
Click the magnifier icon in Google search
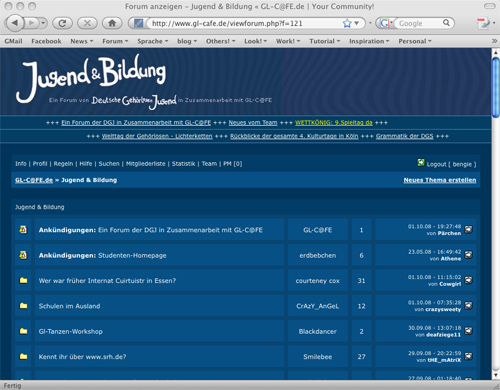(446, 23)
